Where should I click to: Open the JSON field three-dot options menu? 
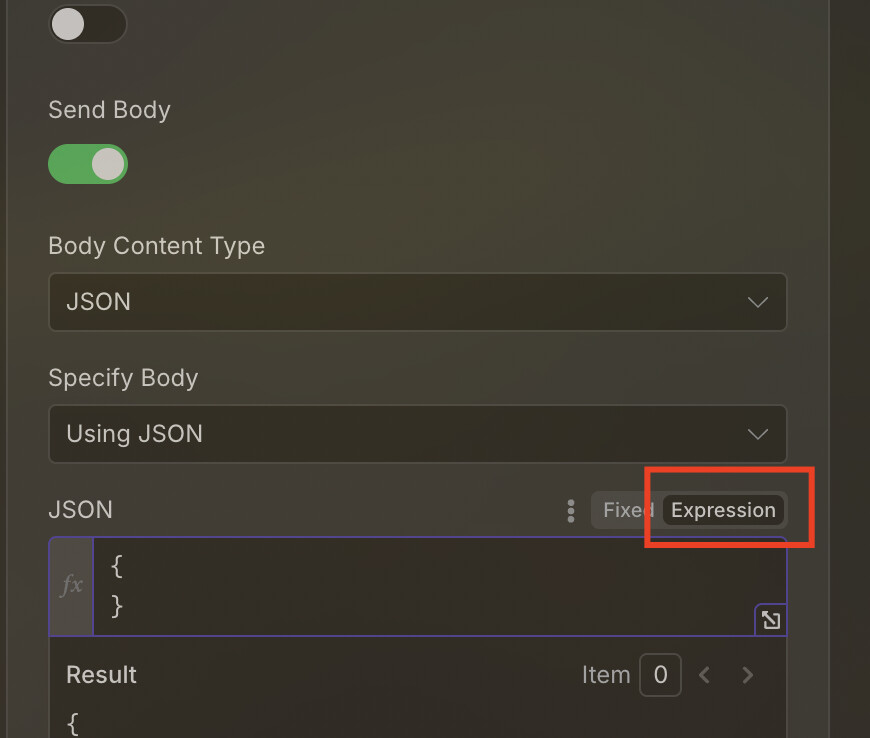[571, 511]
